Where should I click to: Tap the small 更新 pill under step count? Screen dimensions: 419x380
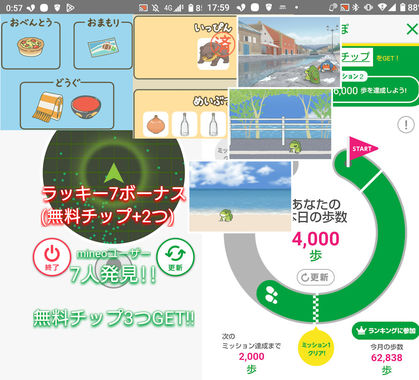click(315, 277)
